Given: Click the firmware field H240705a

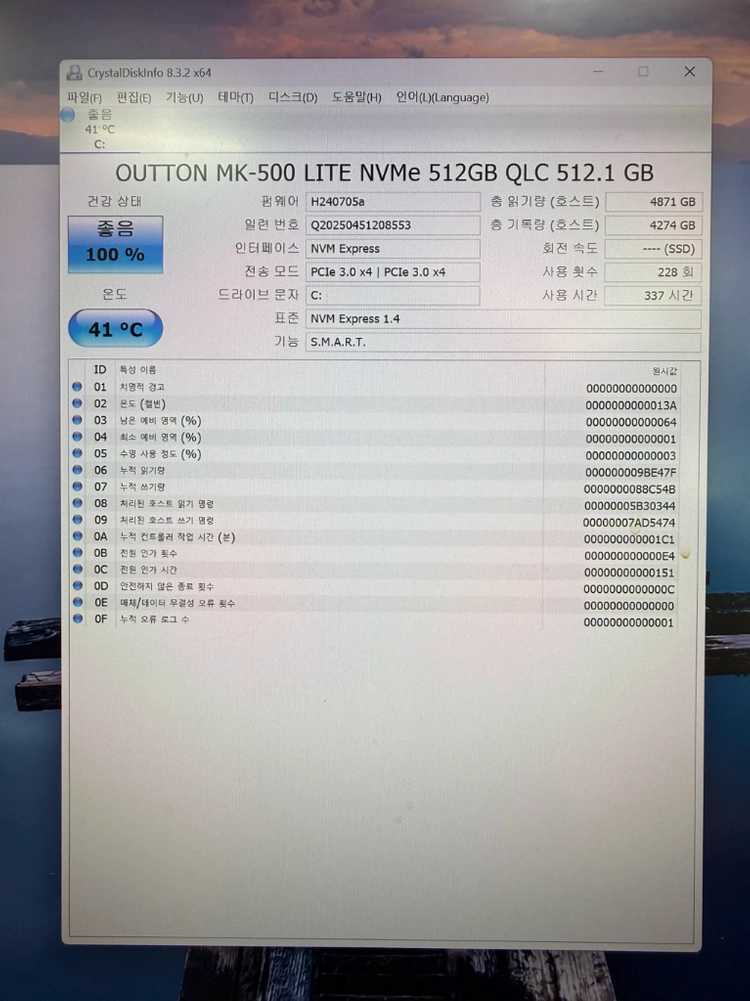Looking at the screenshot, I should pos(393,202).
